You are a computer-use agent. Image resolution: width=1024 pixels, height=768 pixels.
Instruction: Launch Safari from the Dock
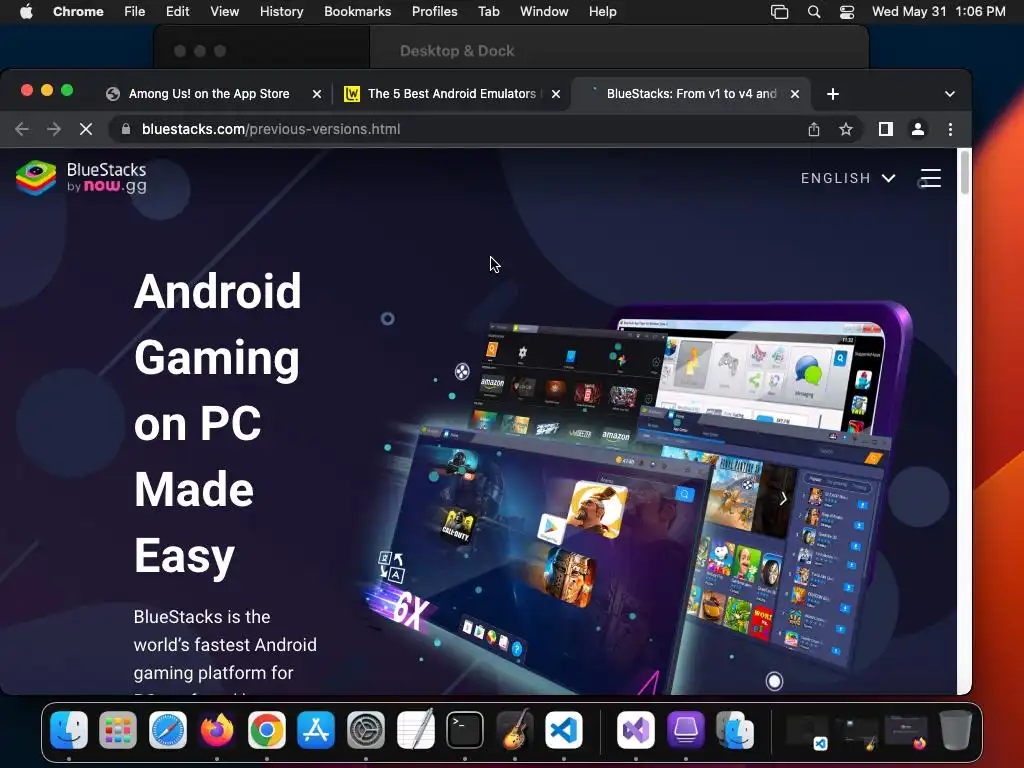(x=168, y=730)
